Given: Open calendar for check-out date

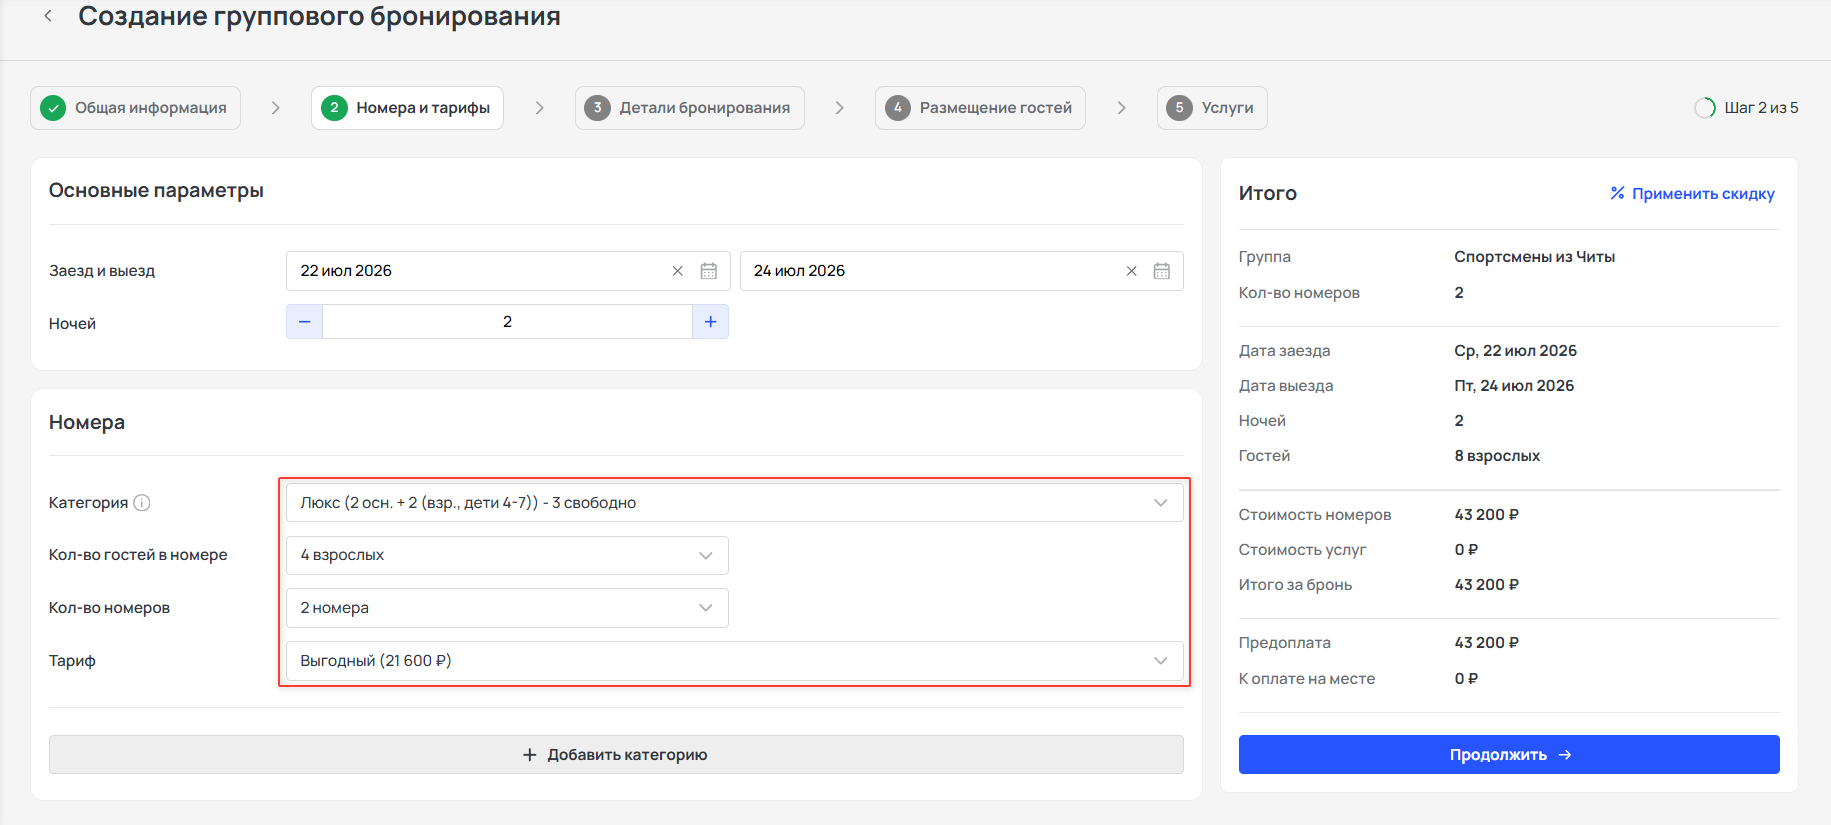Looking at the screenshot, I should [x=1162, y=271].
